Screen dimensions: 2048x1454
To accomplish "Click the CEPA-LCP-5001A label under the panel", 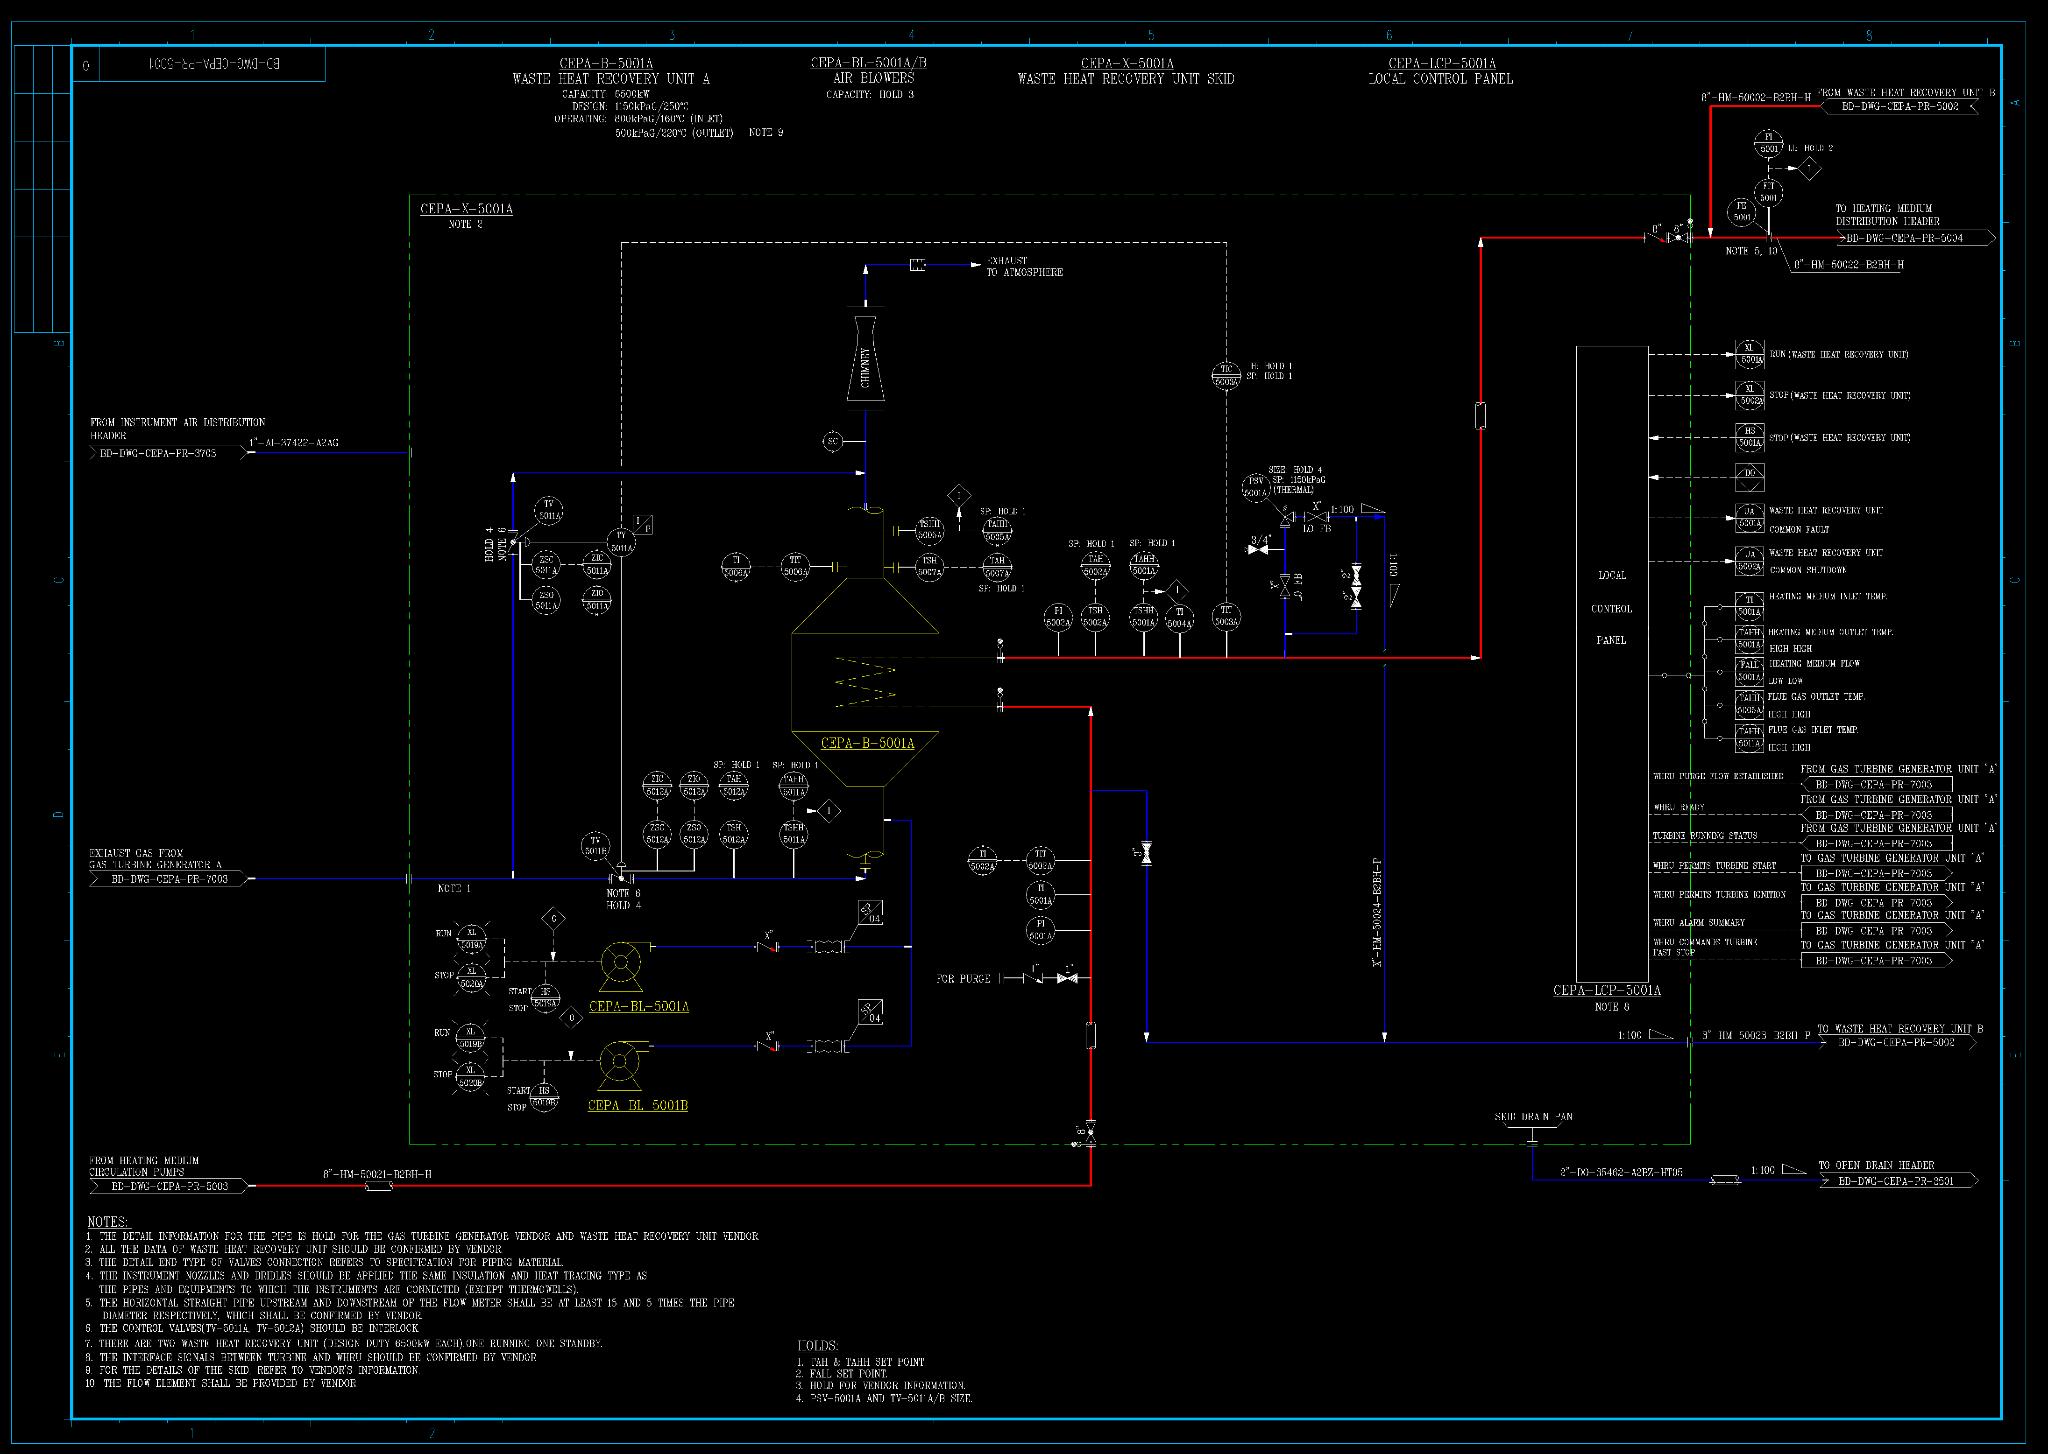I will point(1606,991).
